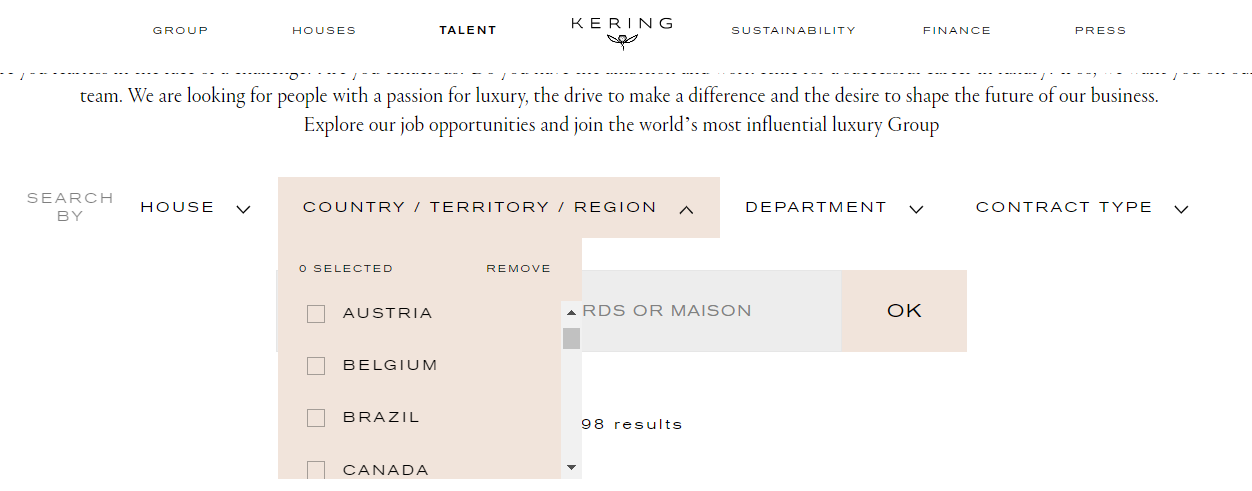Click the country list scrollbar thumb

(571, 338)
